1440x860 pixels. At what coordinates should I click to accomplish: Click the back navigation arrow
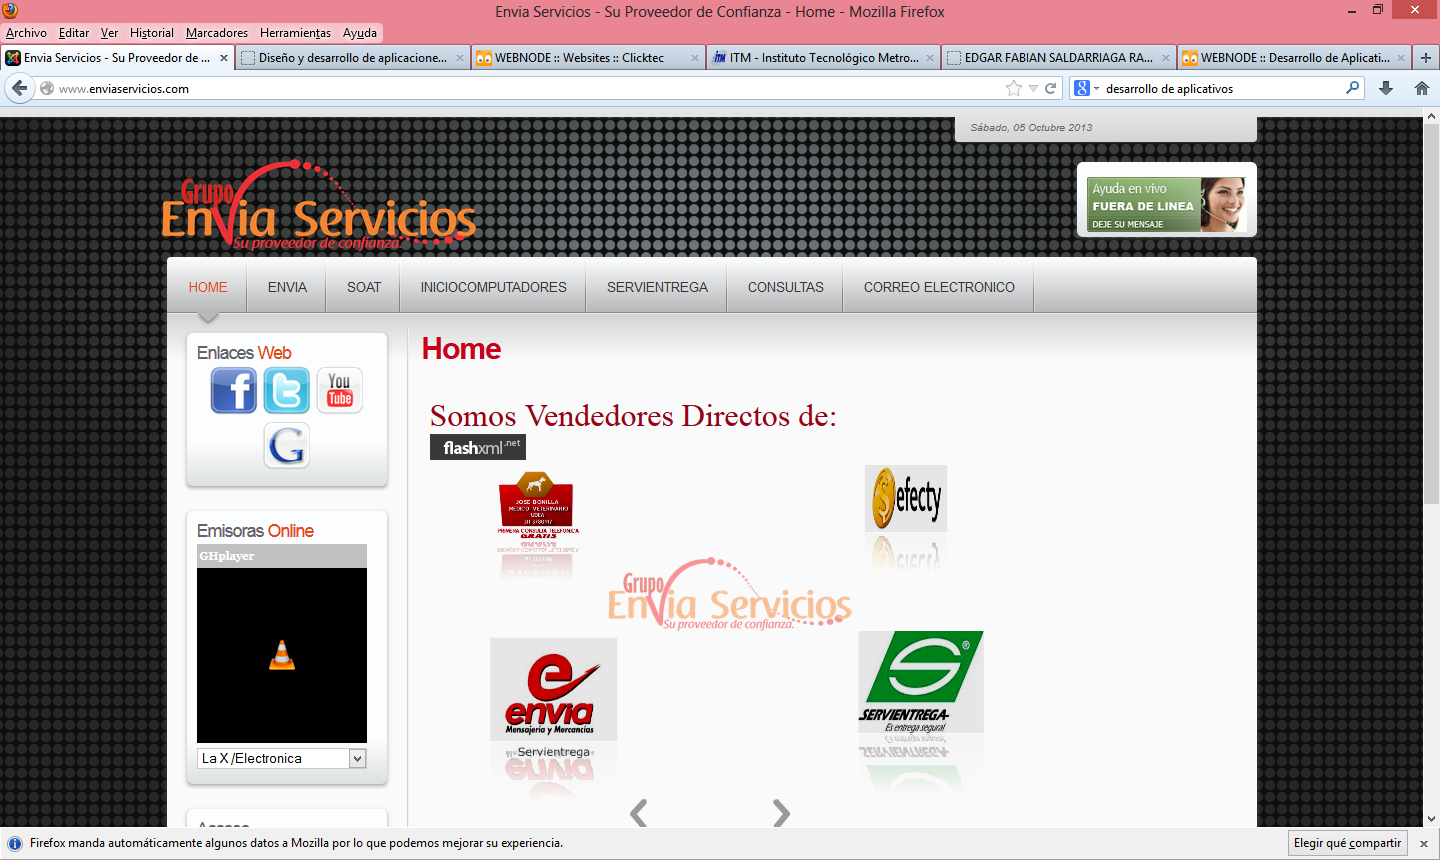(x=19, y=88)
